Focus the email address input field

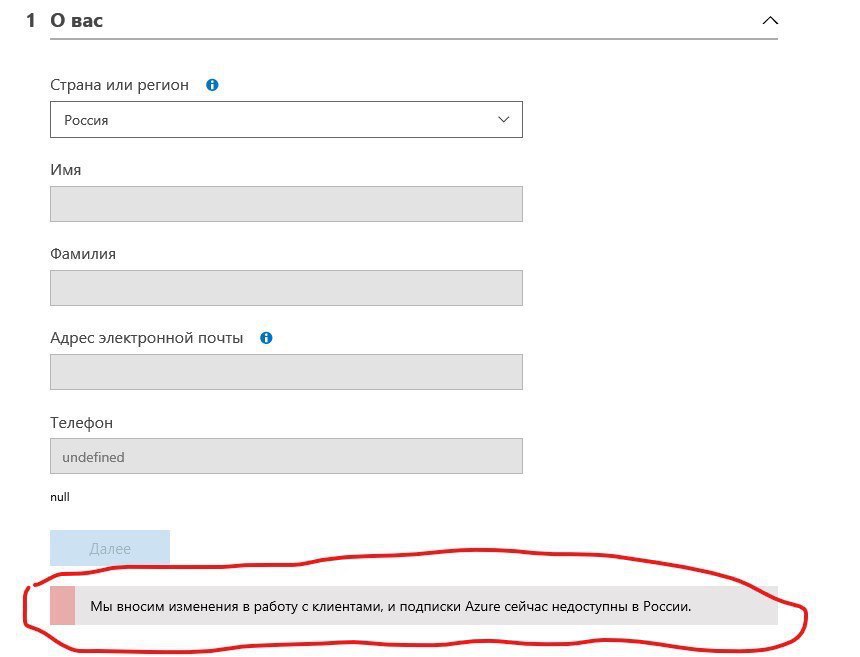286,372
